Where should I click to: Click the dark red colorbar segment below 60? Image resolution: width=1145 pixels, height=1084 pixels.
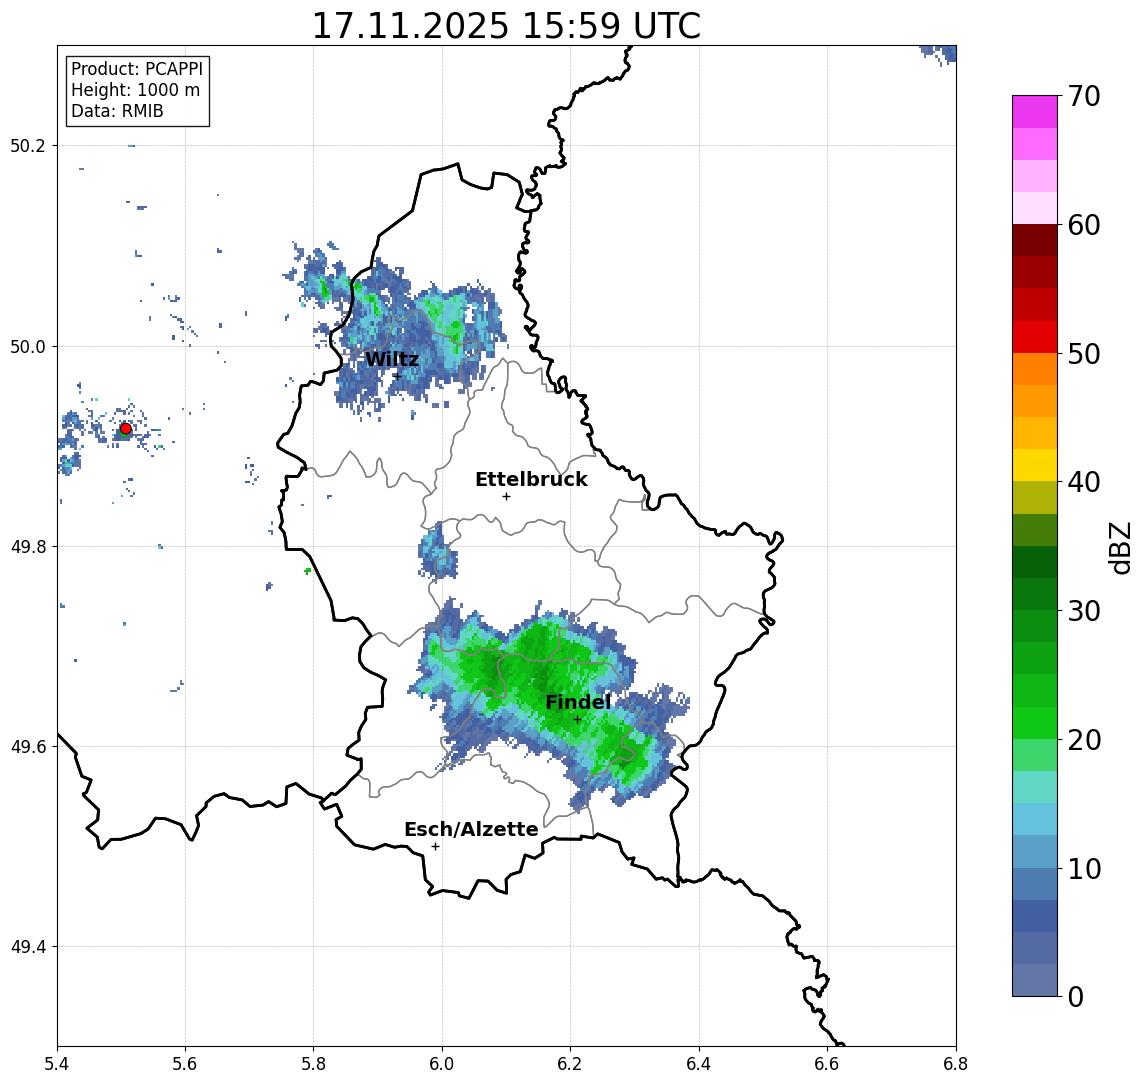pyautogui.click(x=1035, y=240)
